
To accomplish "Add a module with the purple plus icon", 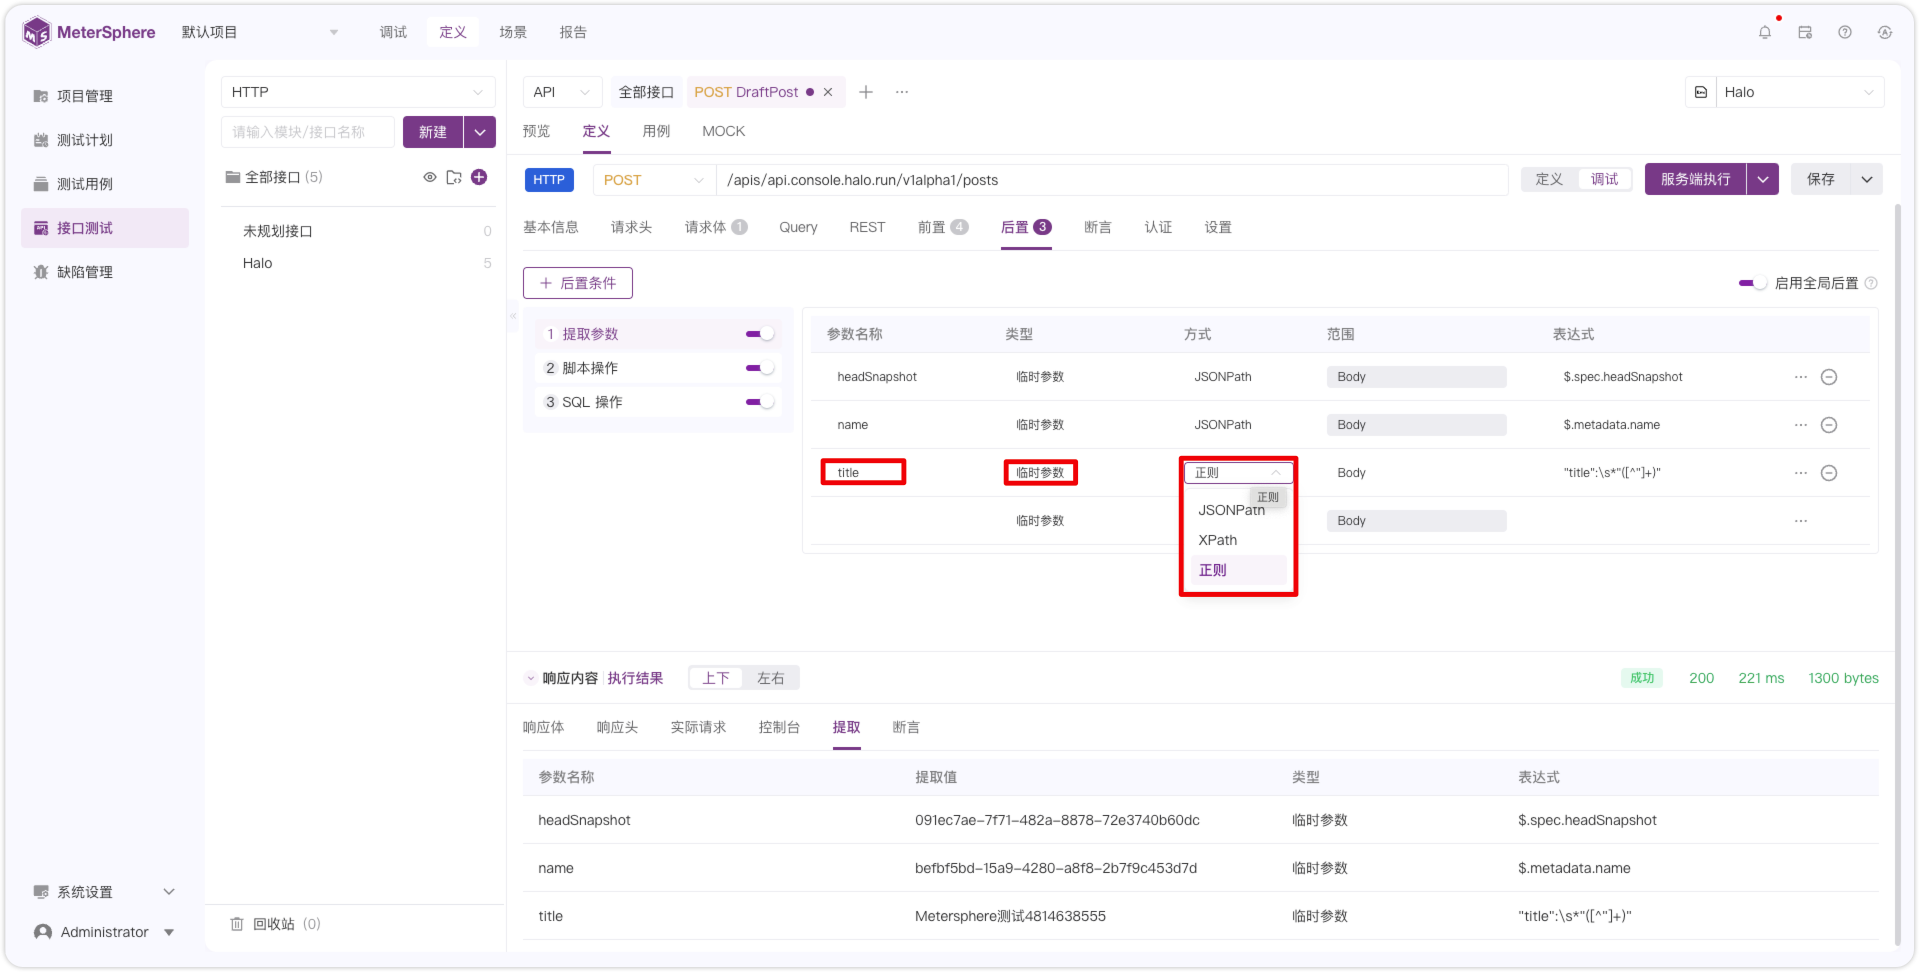I will pos(479,177).
